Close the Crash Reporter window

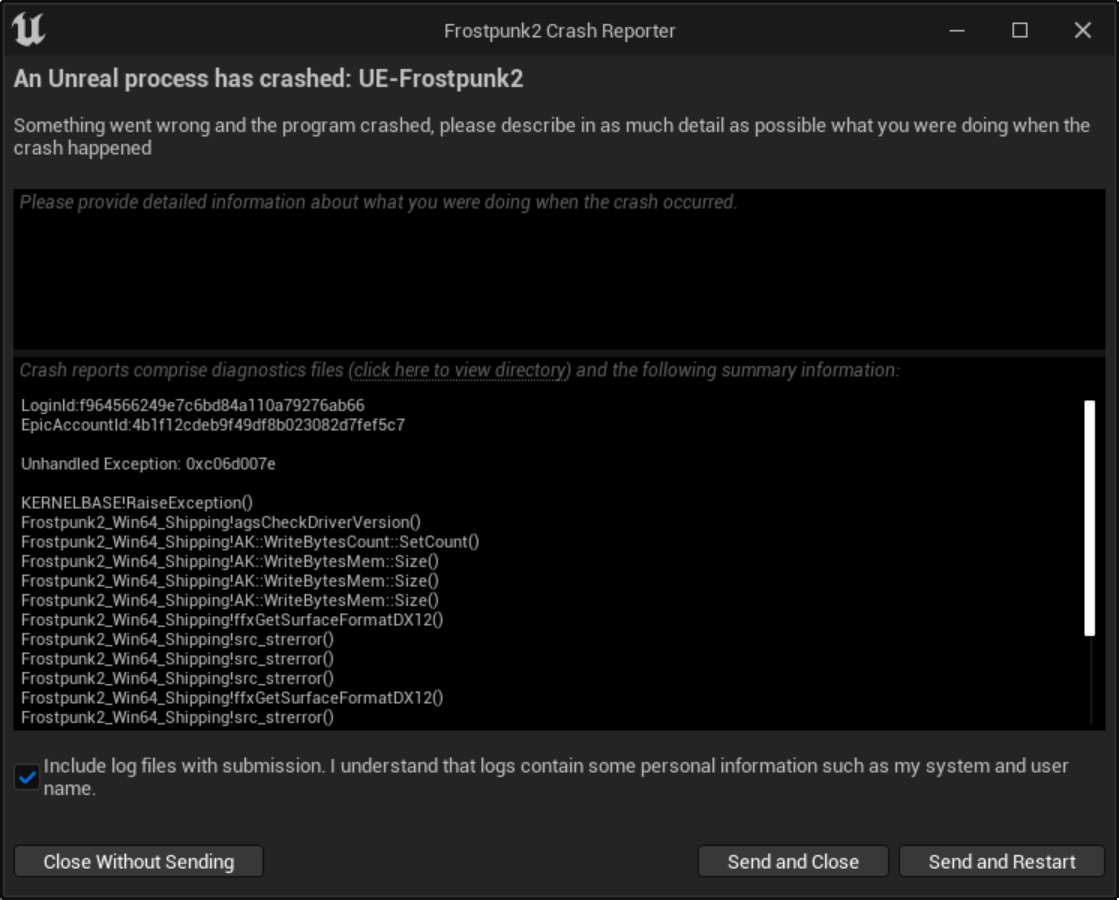1082,31
